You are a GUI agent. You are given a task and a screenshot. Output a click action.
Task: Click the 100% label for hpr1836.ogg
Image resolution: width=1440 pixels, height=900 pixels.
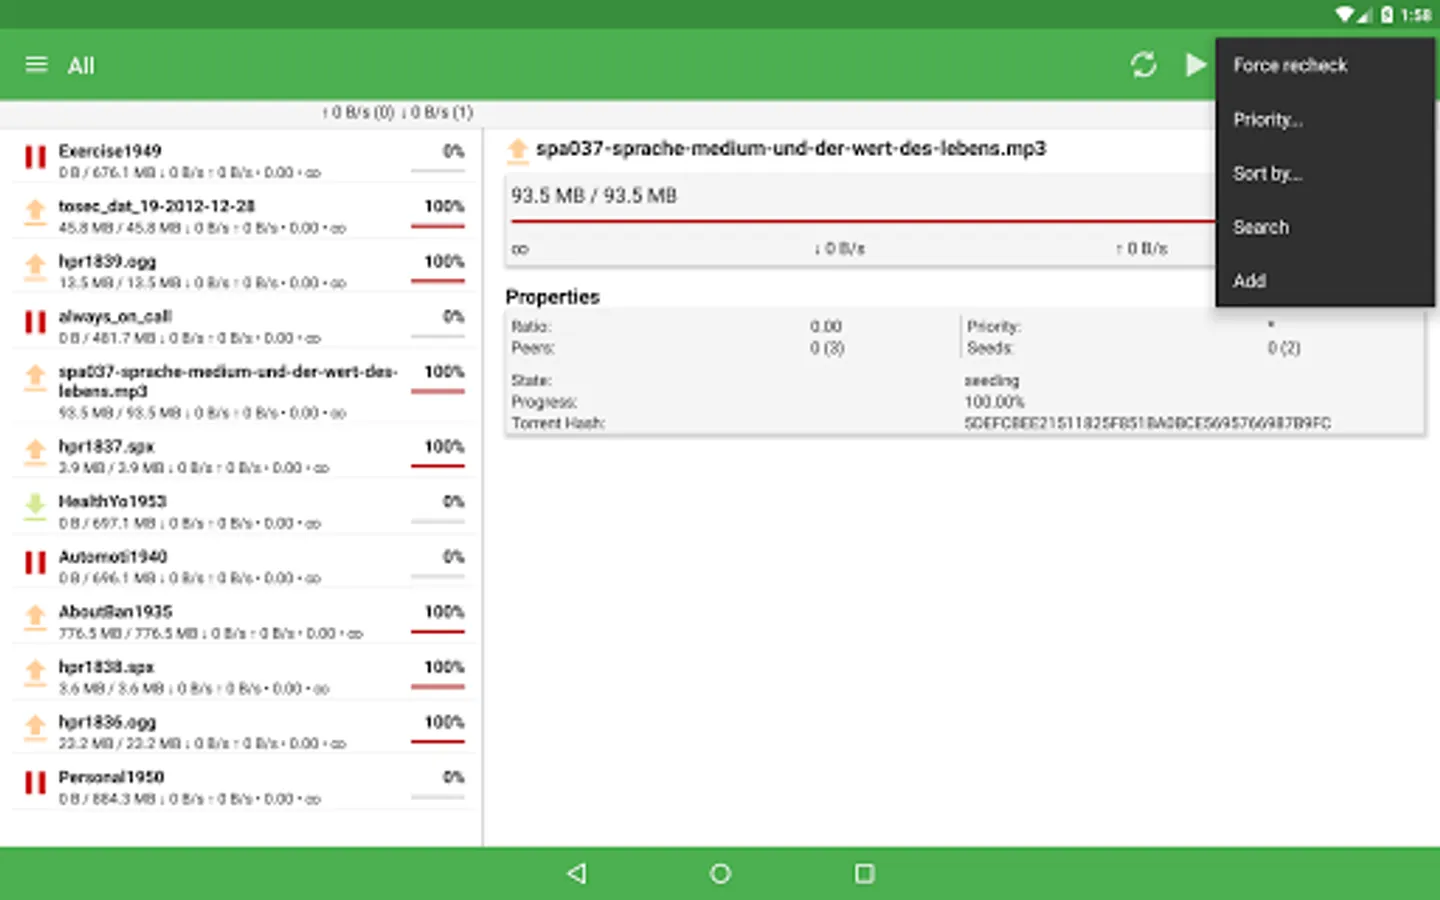point(444,722)
